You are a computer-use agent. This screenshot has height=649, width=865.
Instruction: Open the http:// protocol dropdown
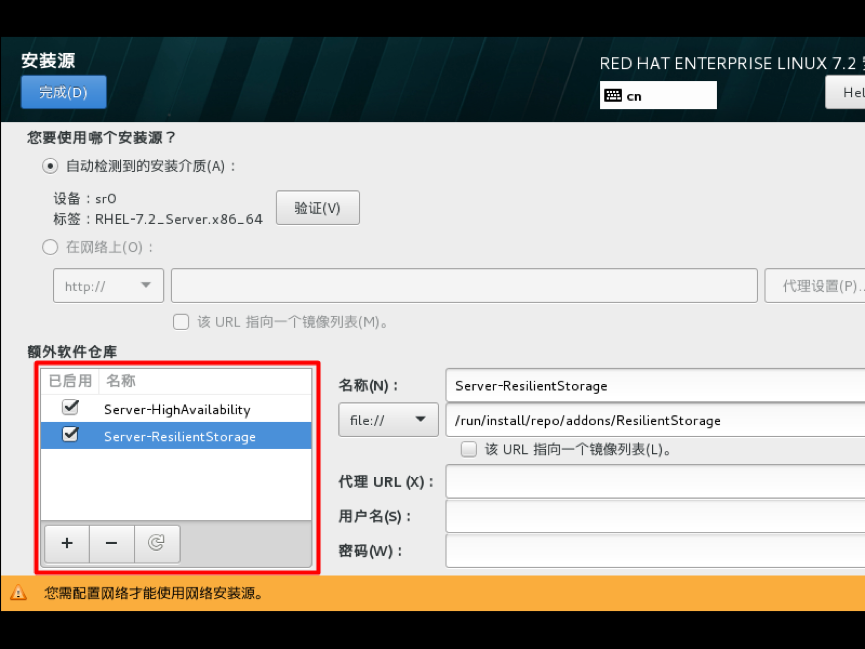tap(108, 285)
